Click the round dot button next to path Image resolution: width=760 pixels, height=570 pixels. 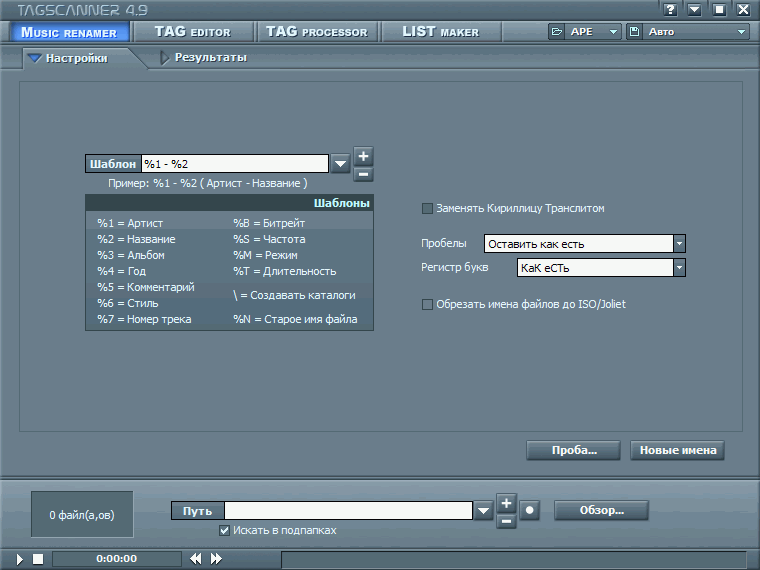click(529, 510)
